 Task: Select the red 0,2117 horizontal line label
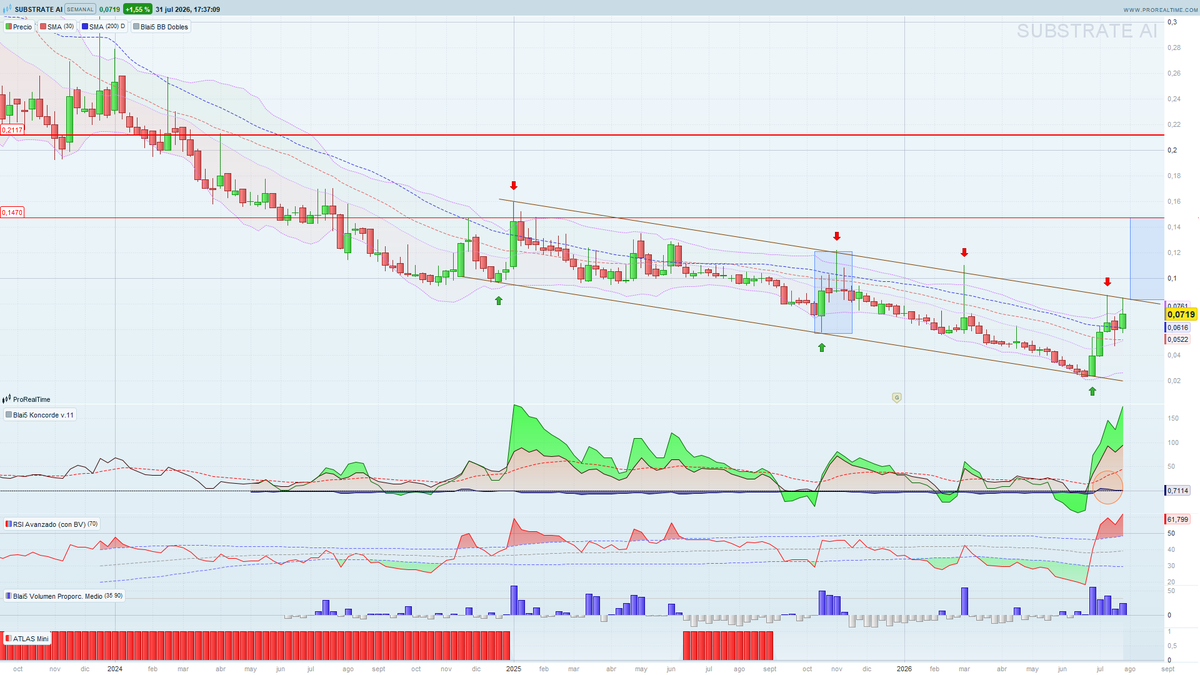(12, 130)
